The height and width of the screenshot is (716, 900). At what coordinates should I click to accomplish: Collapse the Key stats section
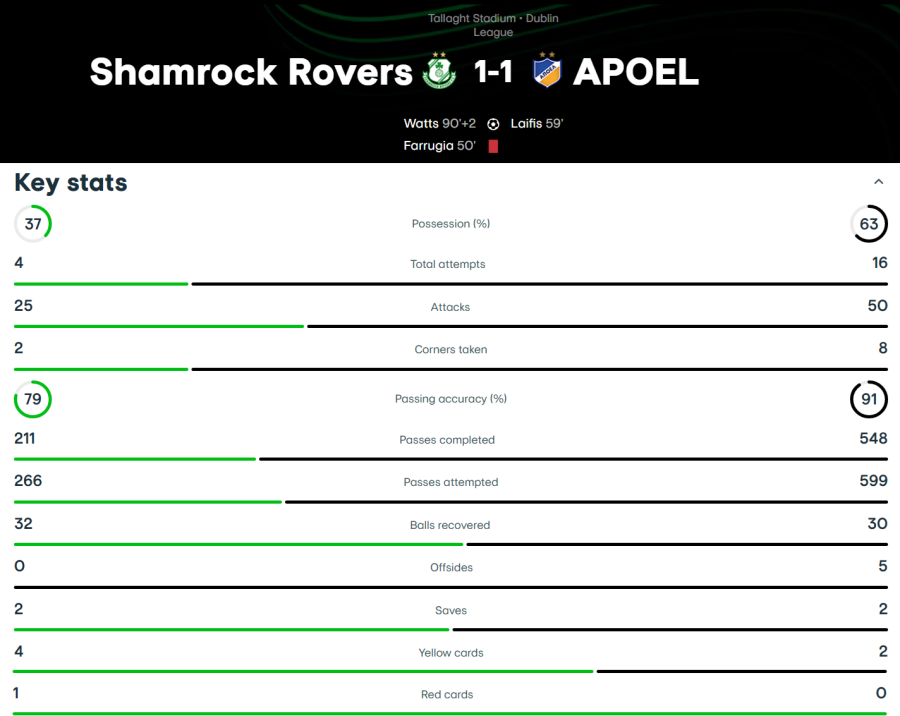tap(878, 182)
